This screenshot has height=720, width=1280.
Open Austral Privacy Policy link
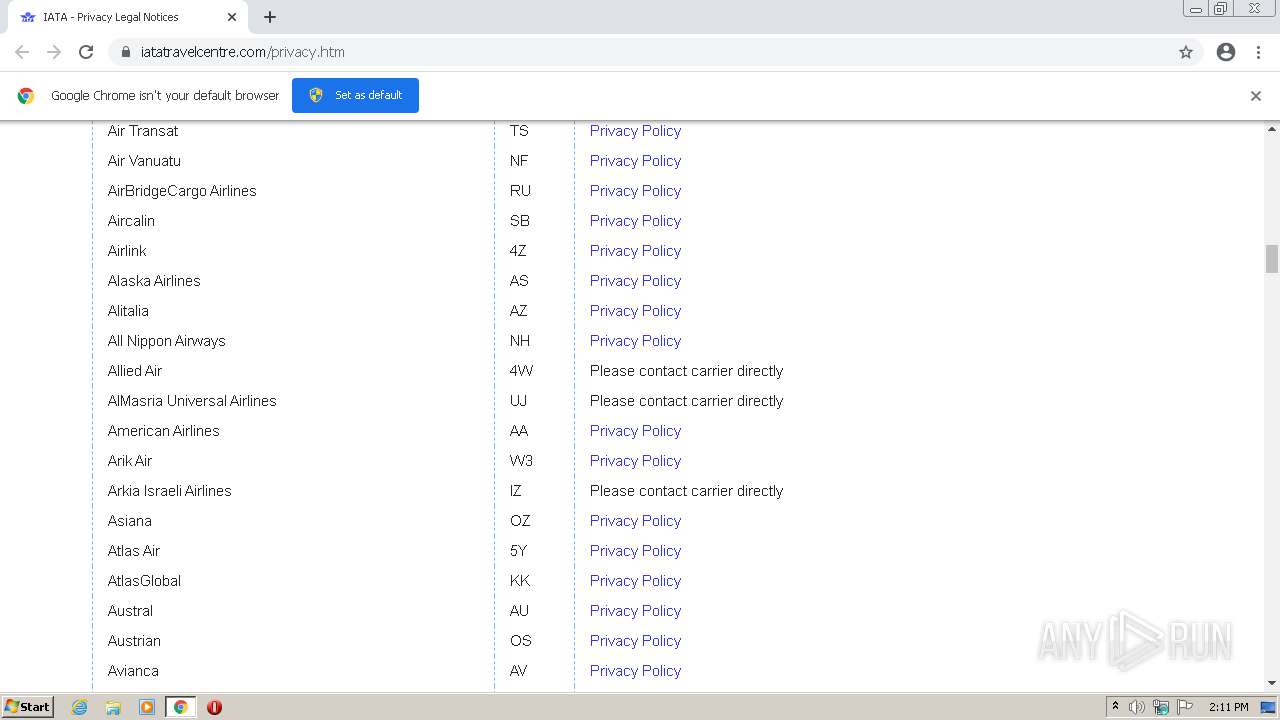pos(635,611)
